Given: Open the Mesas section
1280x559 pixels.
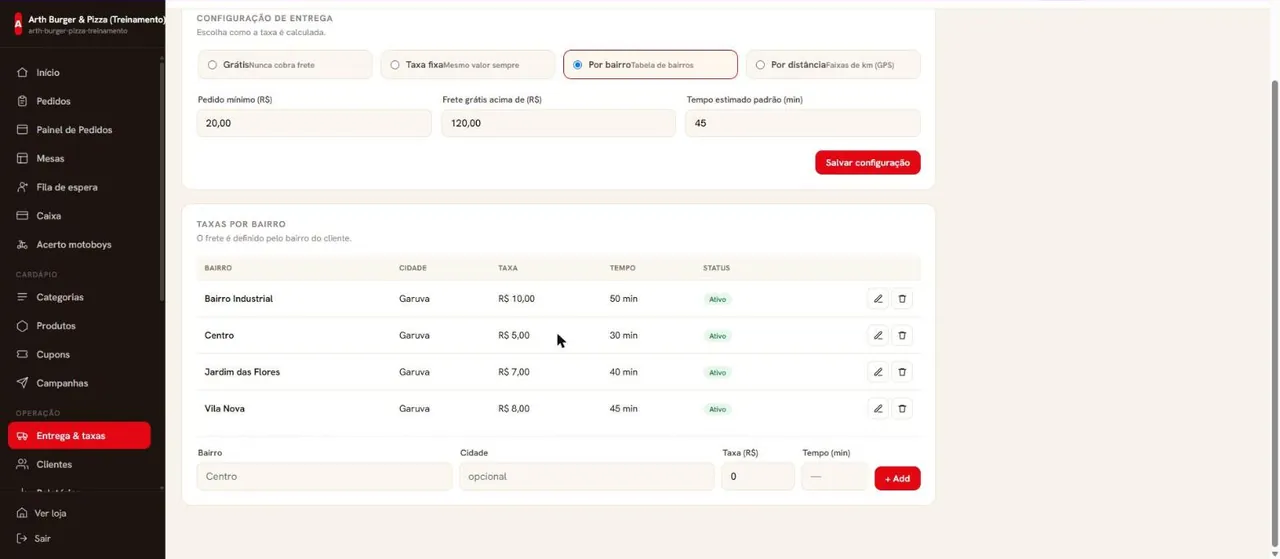Looking at the screenshot, I should [79, 158].
